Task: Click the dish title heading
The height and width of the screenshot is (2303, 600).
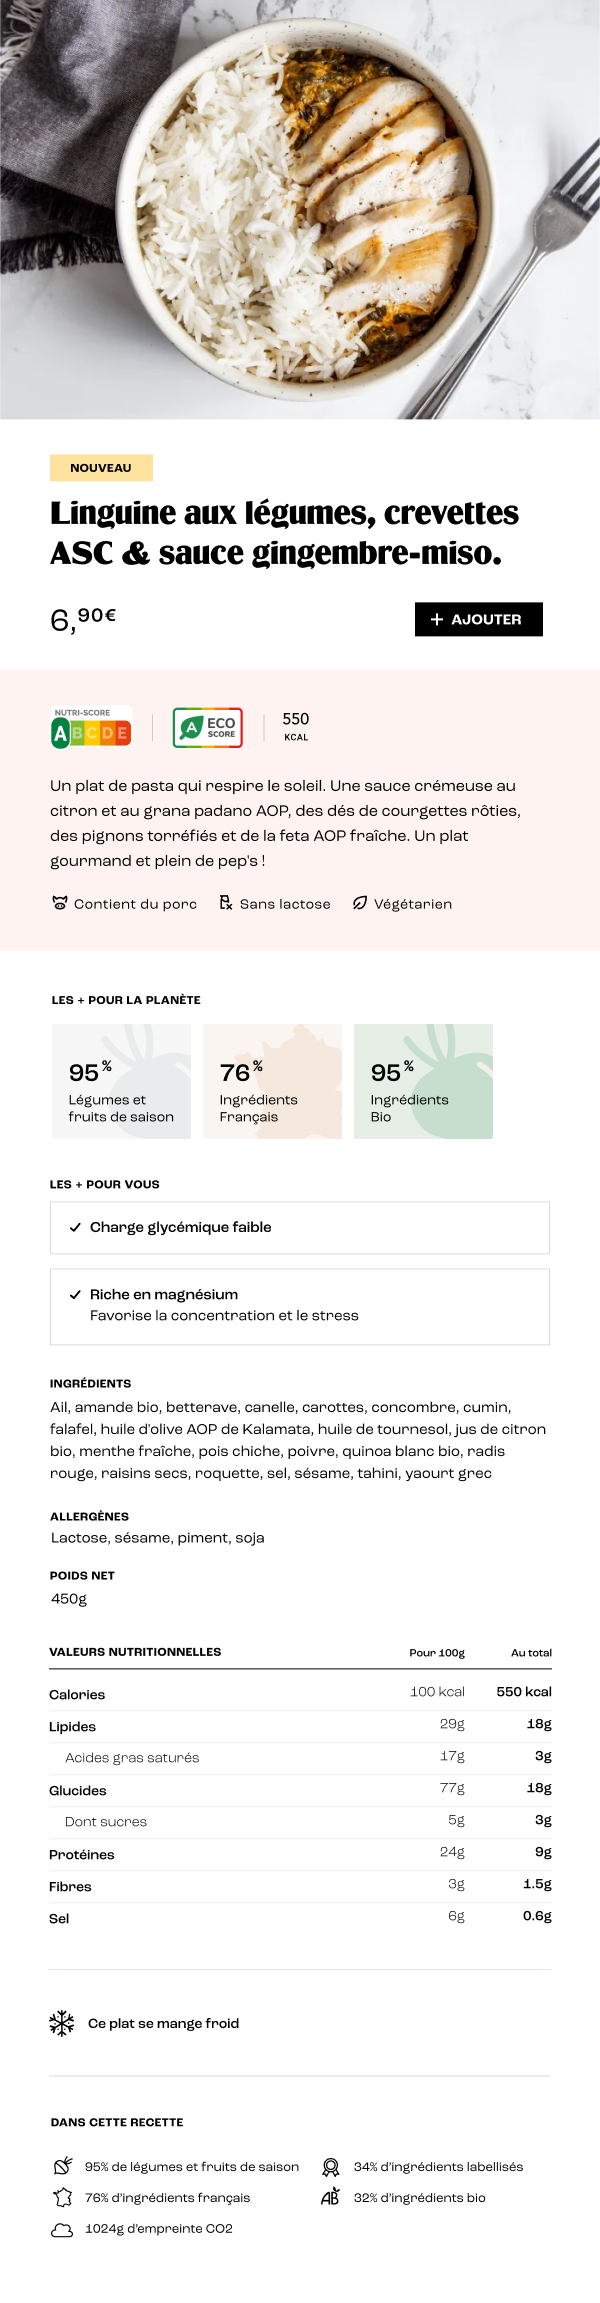Action: tap(285, 532)
